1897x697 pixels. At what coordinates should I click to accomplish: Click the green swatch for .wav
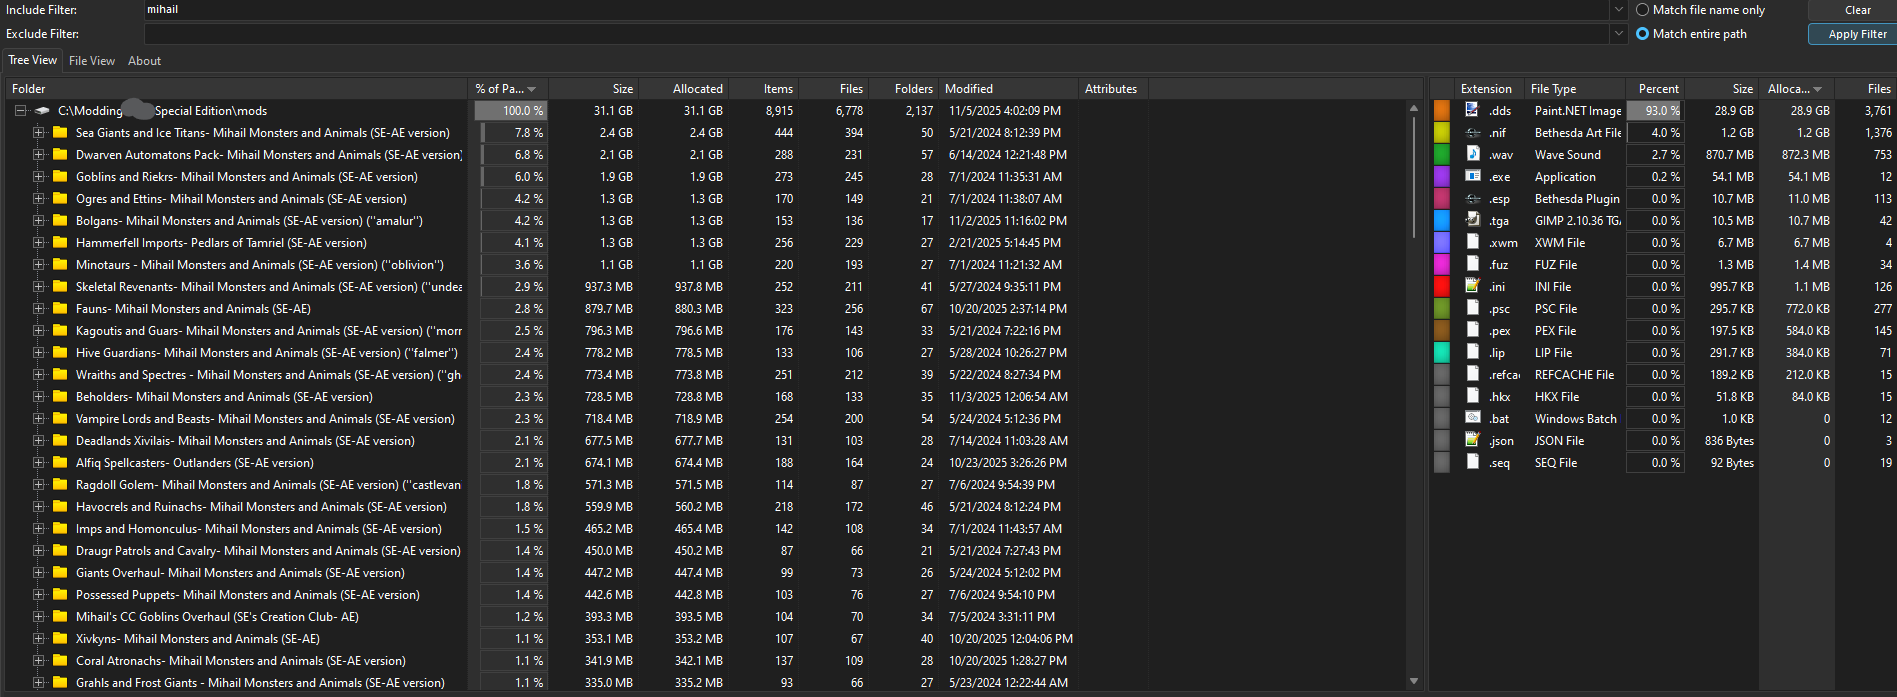click(1441, 154)
